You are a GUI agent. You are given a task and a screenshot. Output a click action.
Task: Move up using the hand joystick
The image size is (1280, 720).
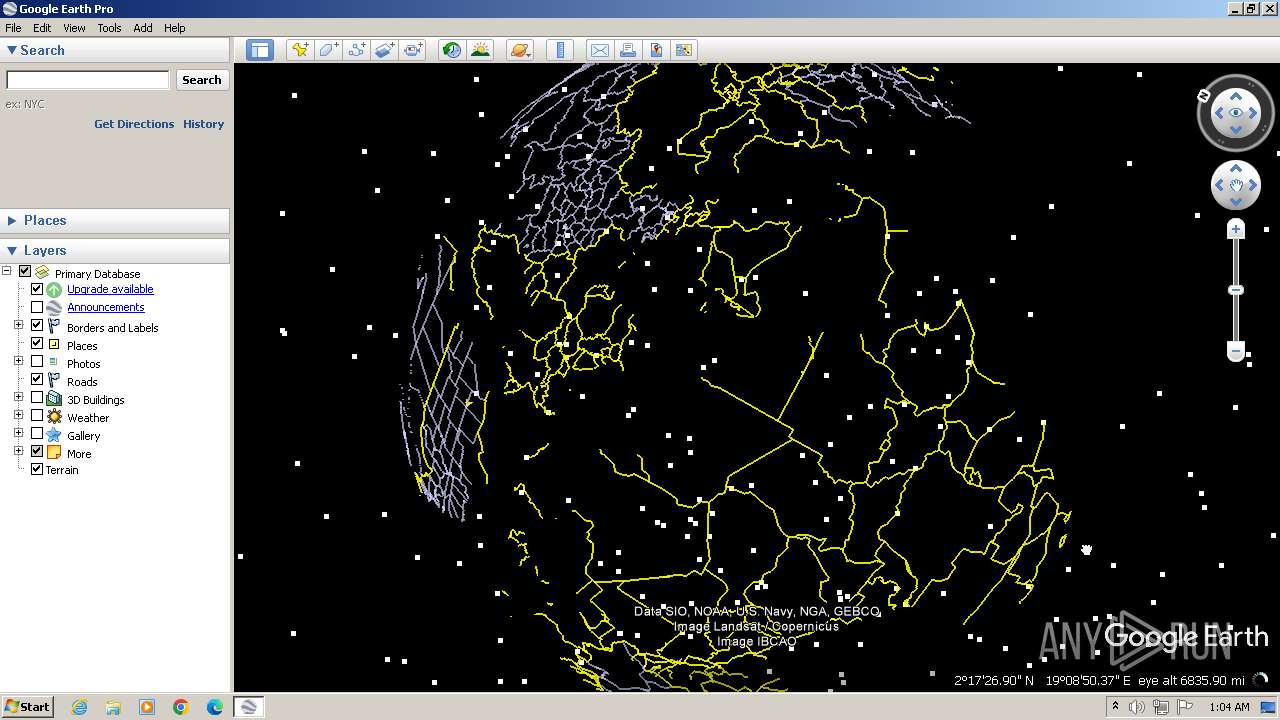pos(1236,169)
